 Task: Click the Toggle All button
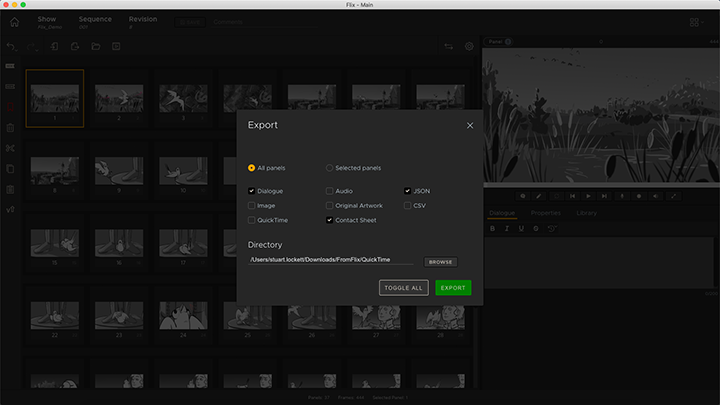pos(403,288)
